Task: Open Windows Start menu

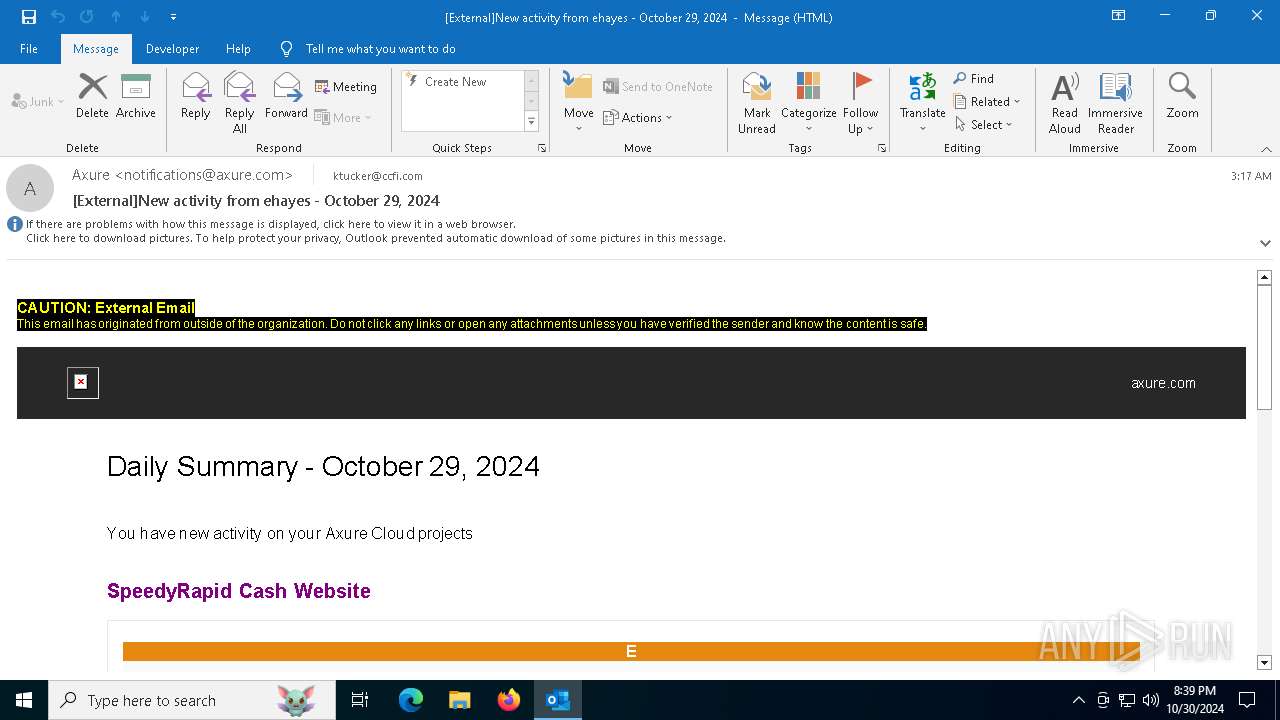Action: 24,700
